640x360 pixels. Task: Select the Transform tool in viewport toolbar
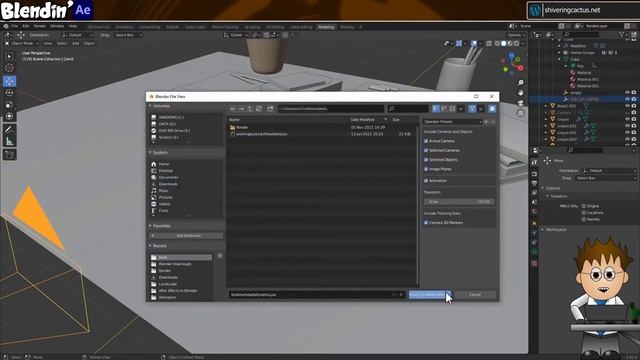point(9,116)
